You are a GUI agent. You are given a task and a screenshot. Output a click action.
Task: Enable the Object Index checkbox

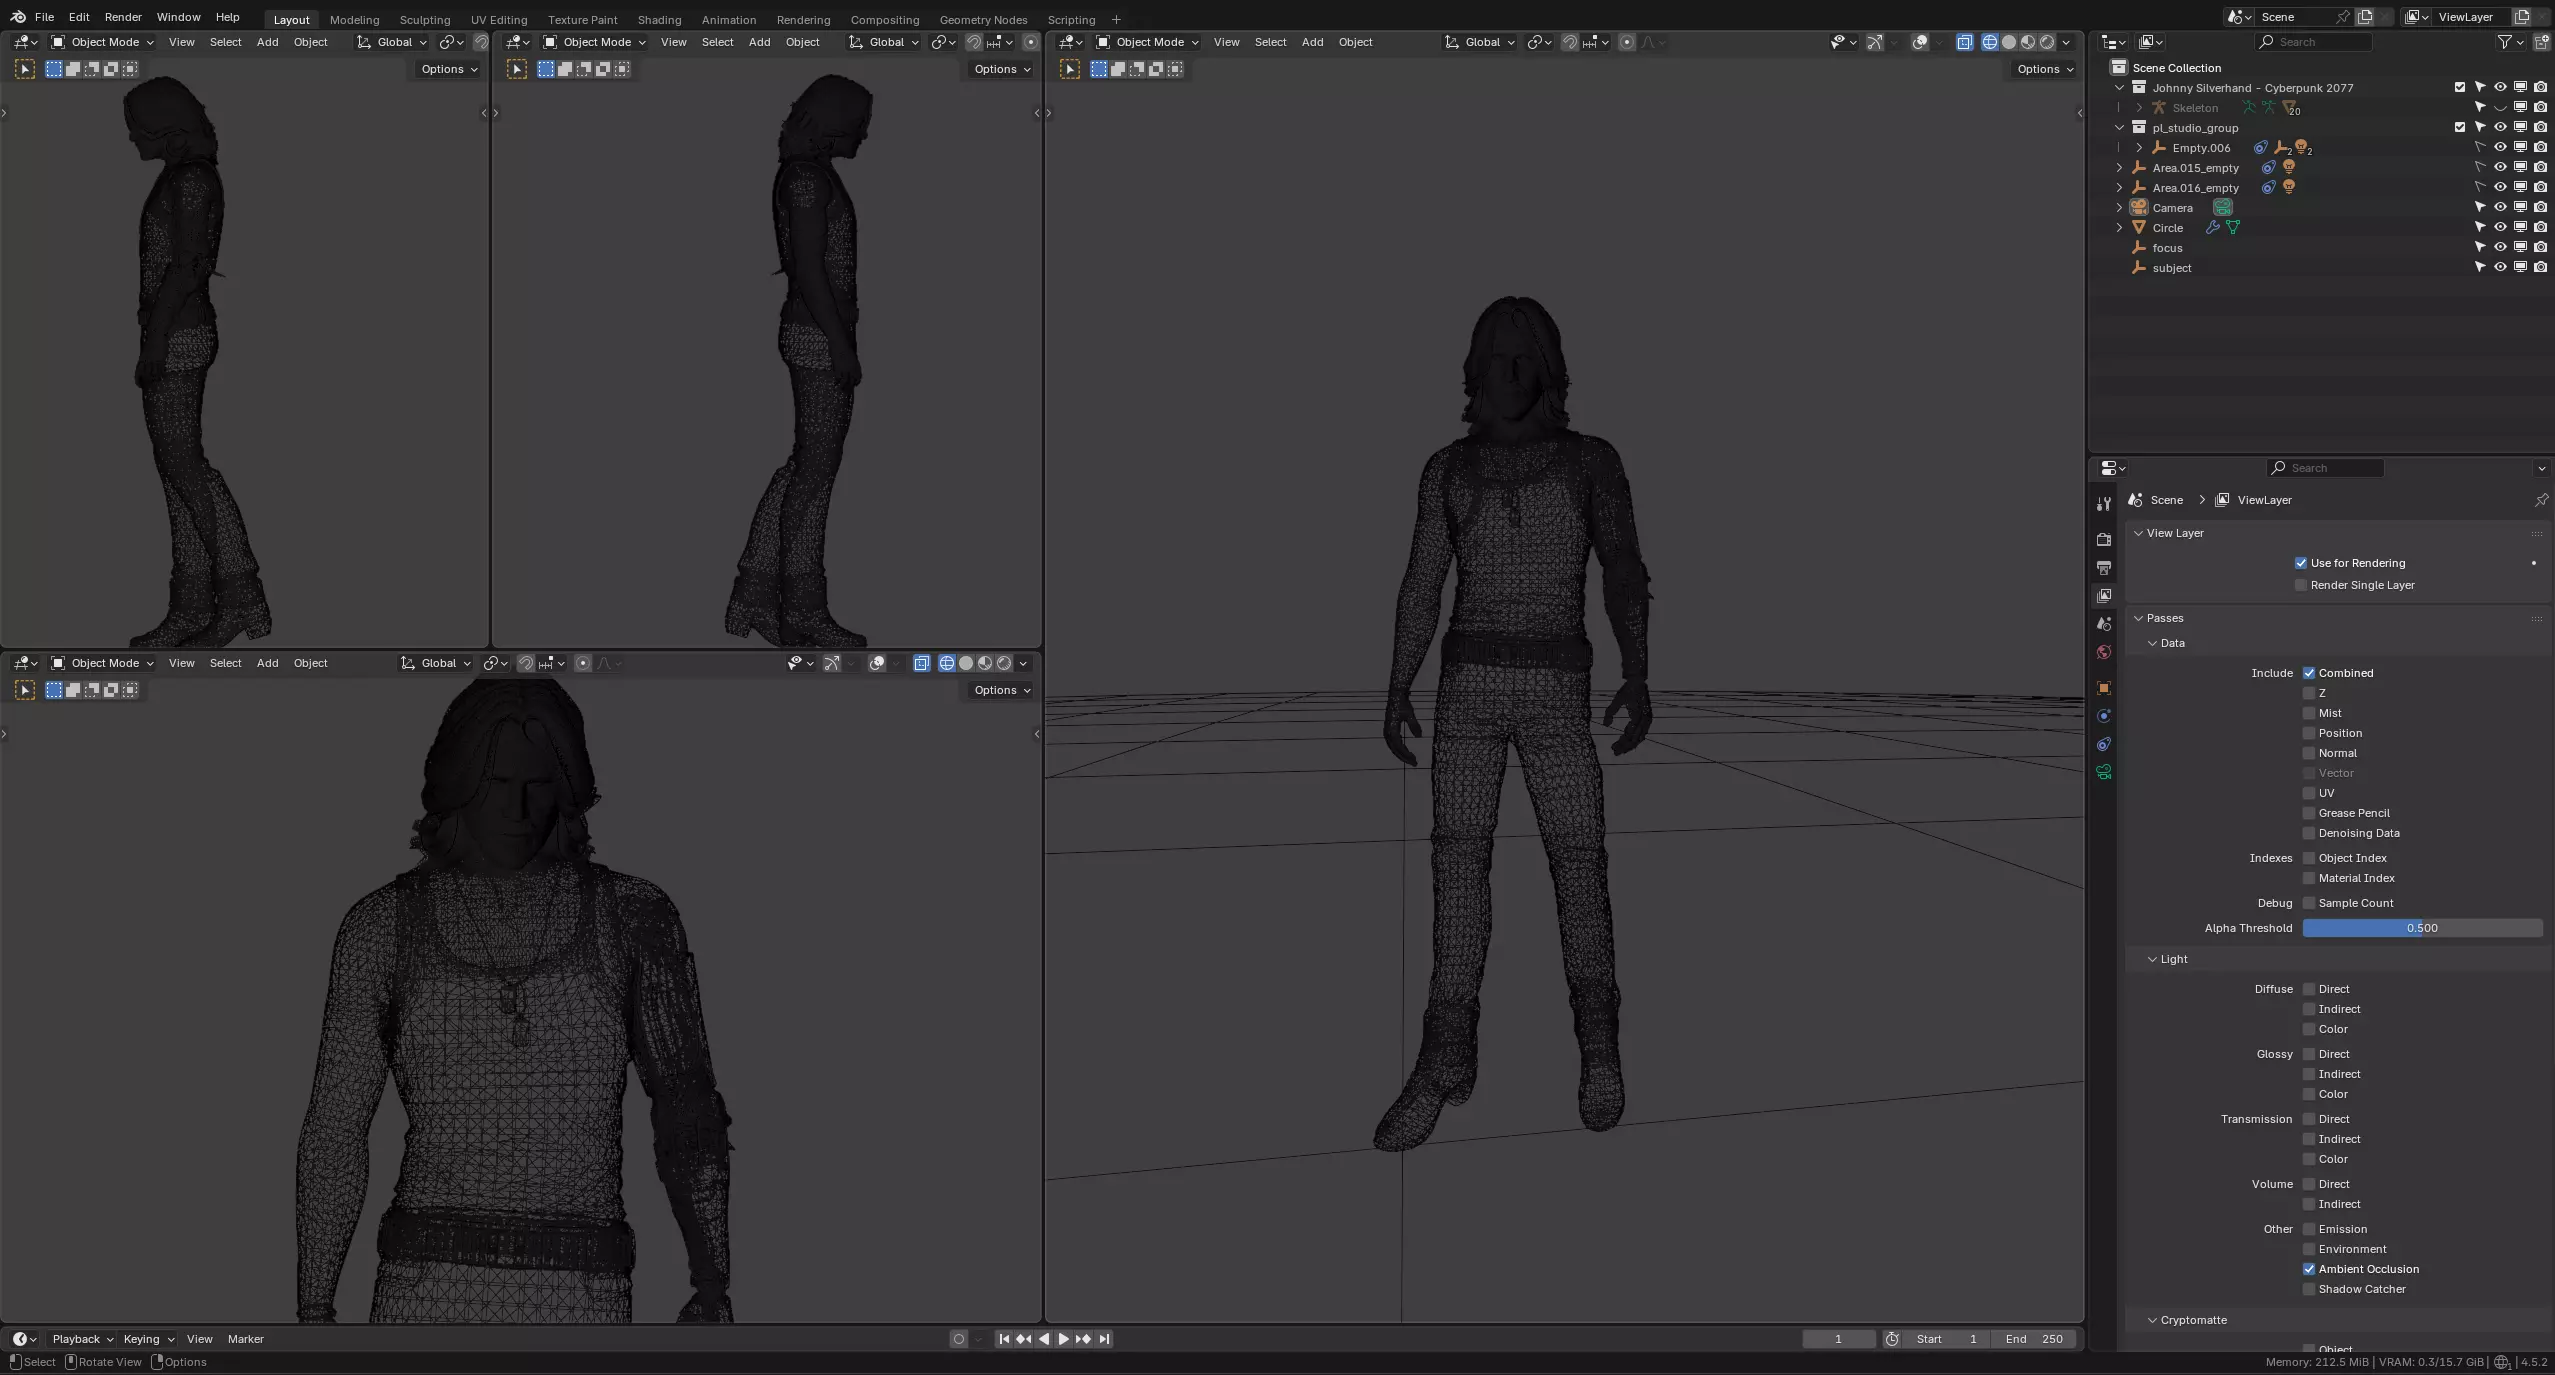click(2309, 858)
